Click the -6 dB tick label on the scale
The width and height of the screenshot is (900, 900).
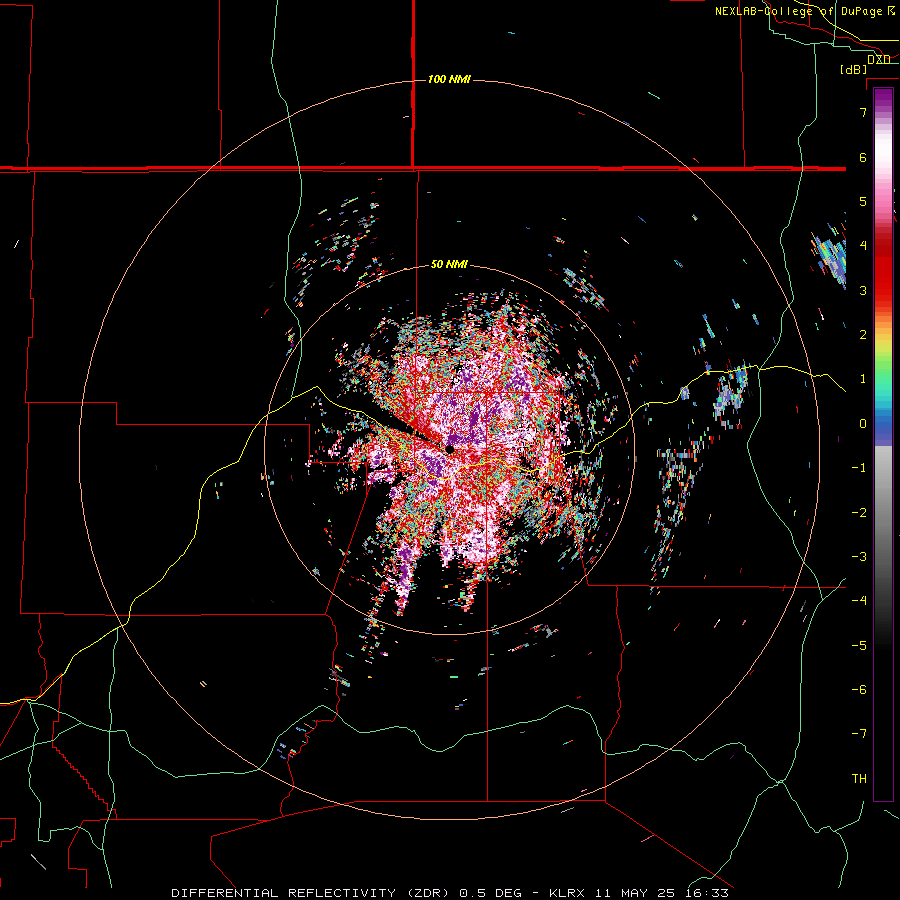[x=859, y=690]
